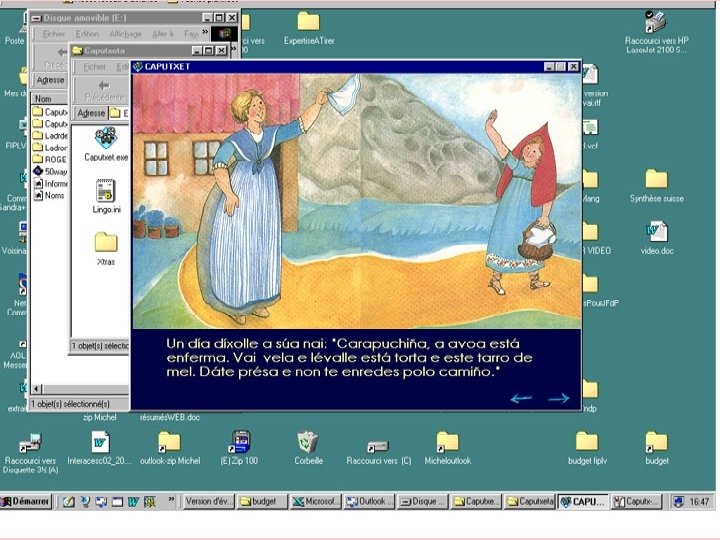
Task: Open the Synthèse suisse folder
Action: pyautogui.click(x=656, y=186)
